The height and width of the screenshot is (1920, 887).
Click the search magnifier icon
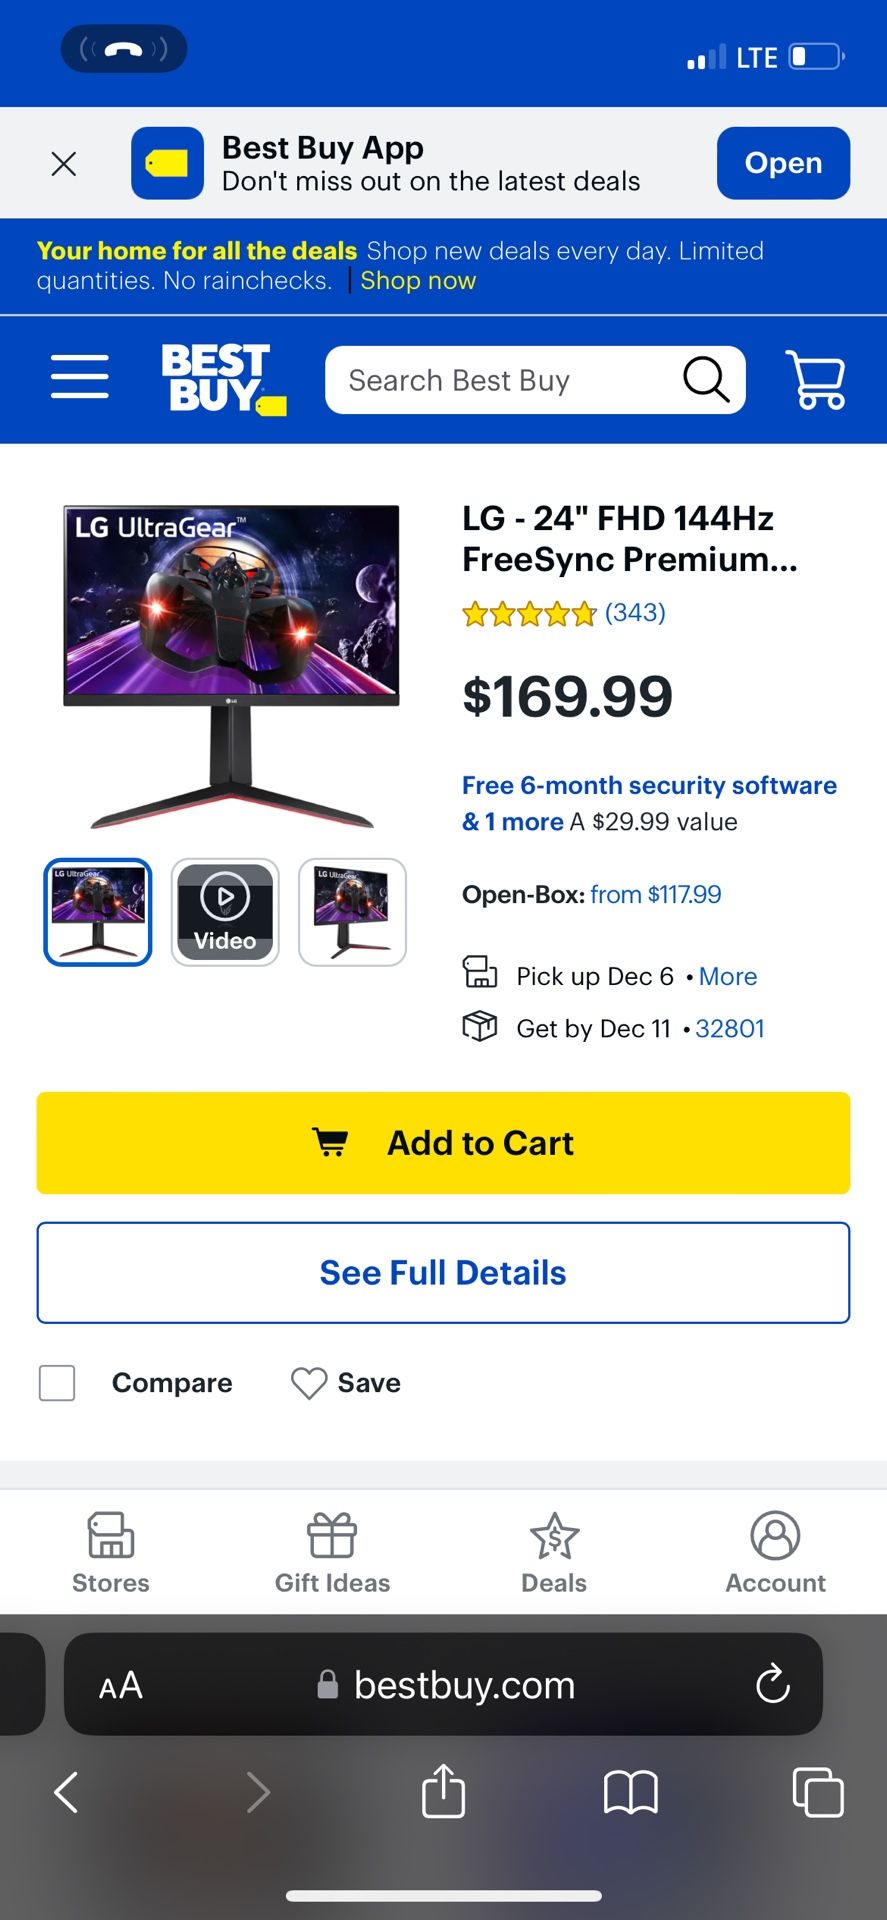point(706,380)
